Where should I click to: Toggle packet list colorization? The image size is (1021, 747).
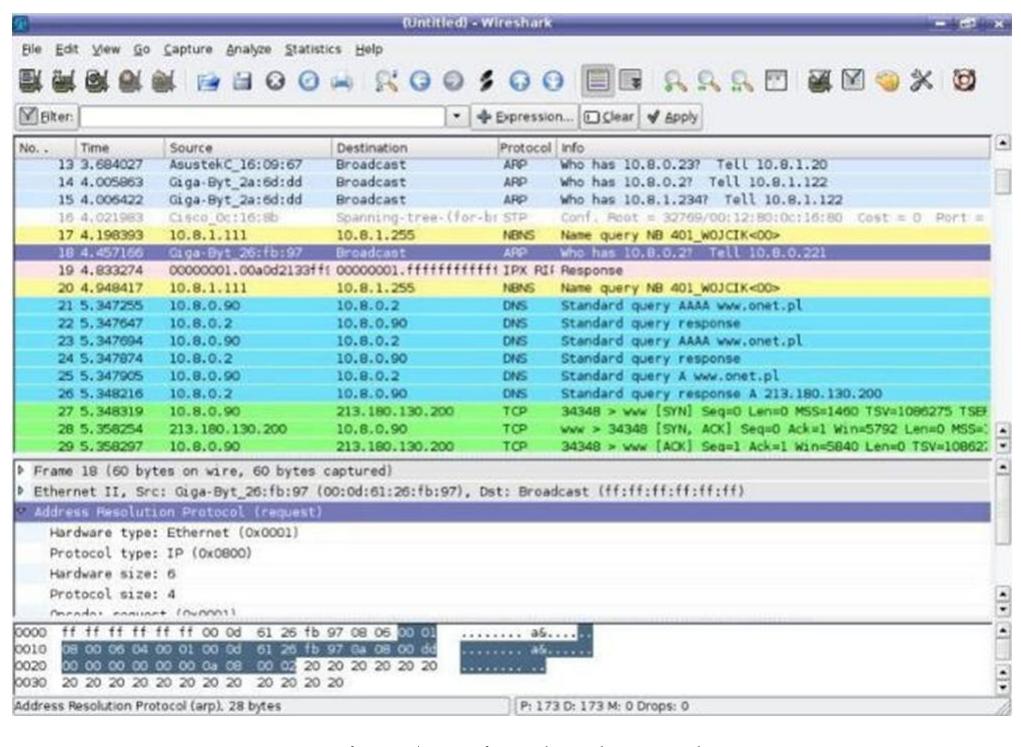click(598, 81)
